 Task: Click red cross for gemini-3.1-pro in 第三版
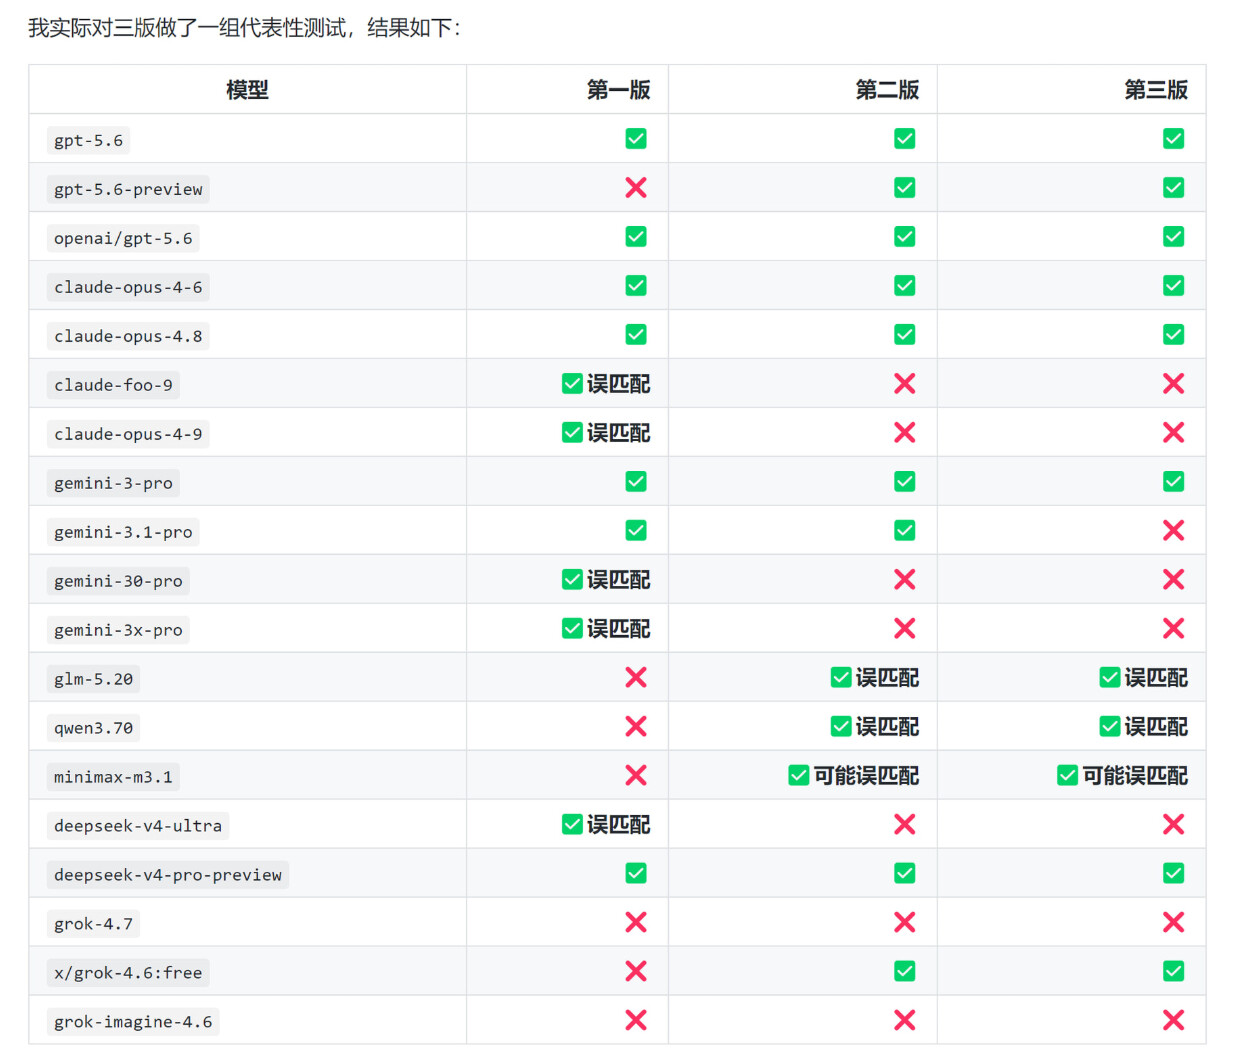[1174, 531]
